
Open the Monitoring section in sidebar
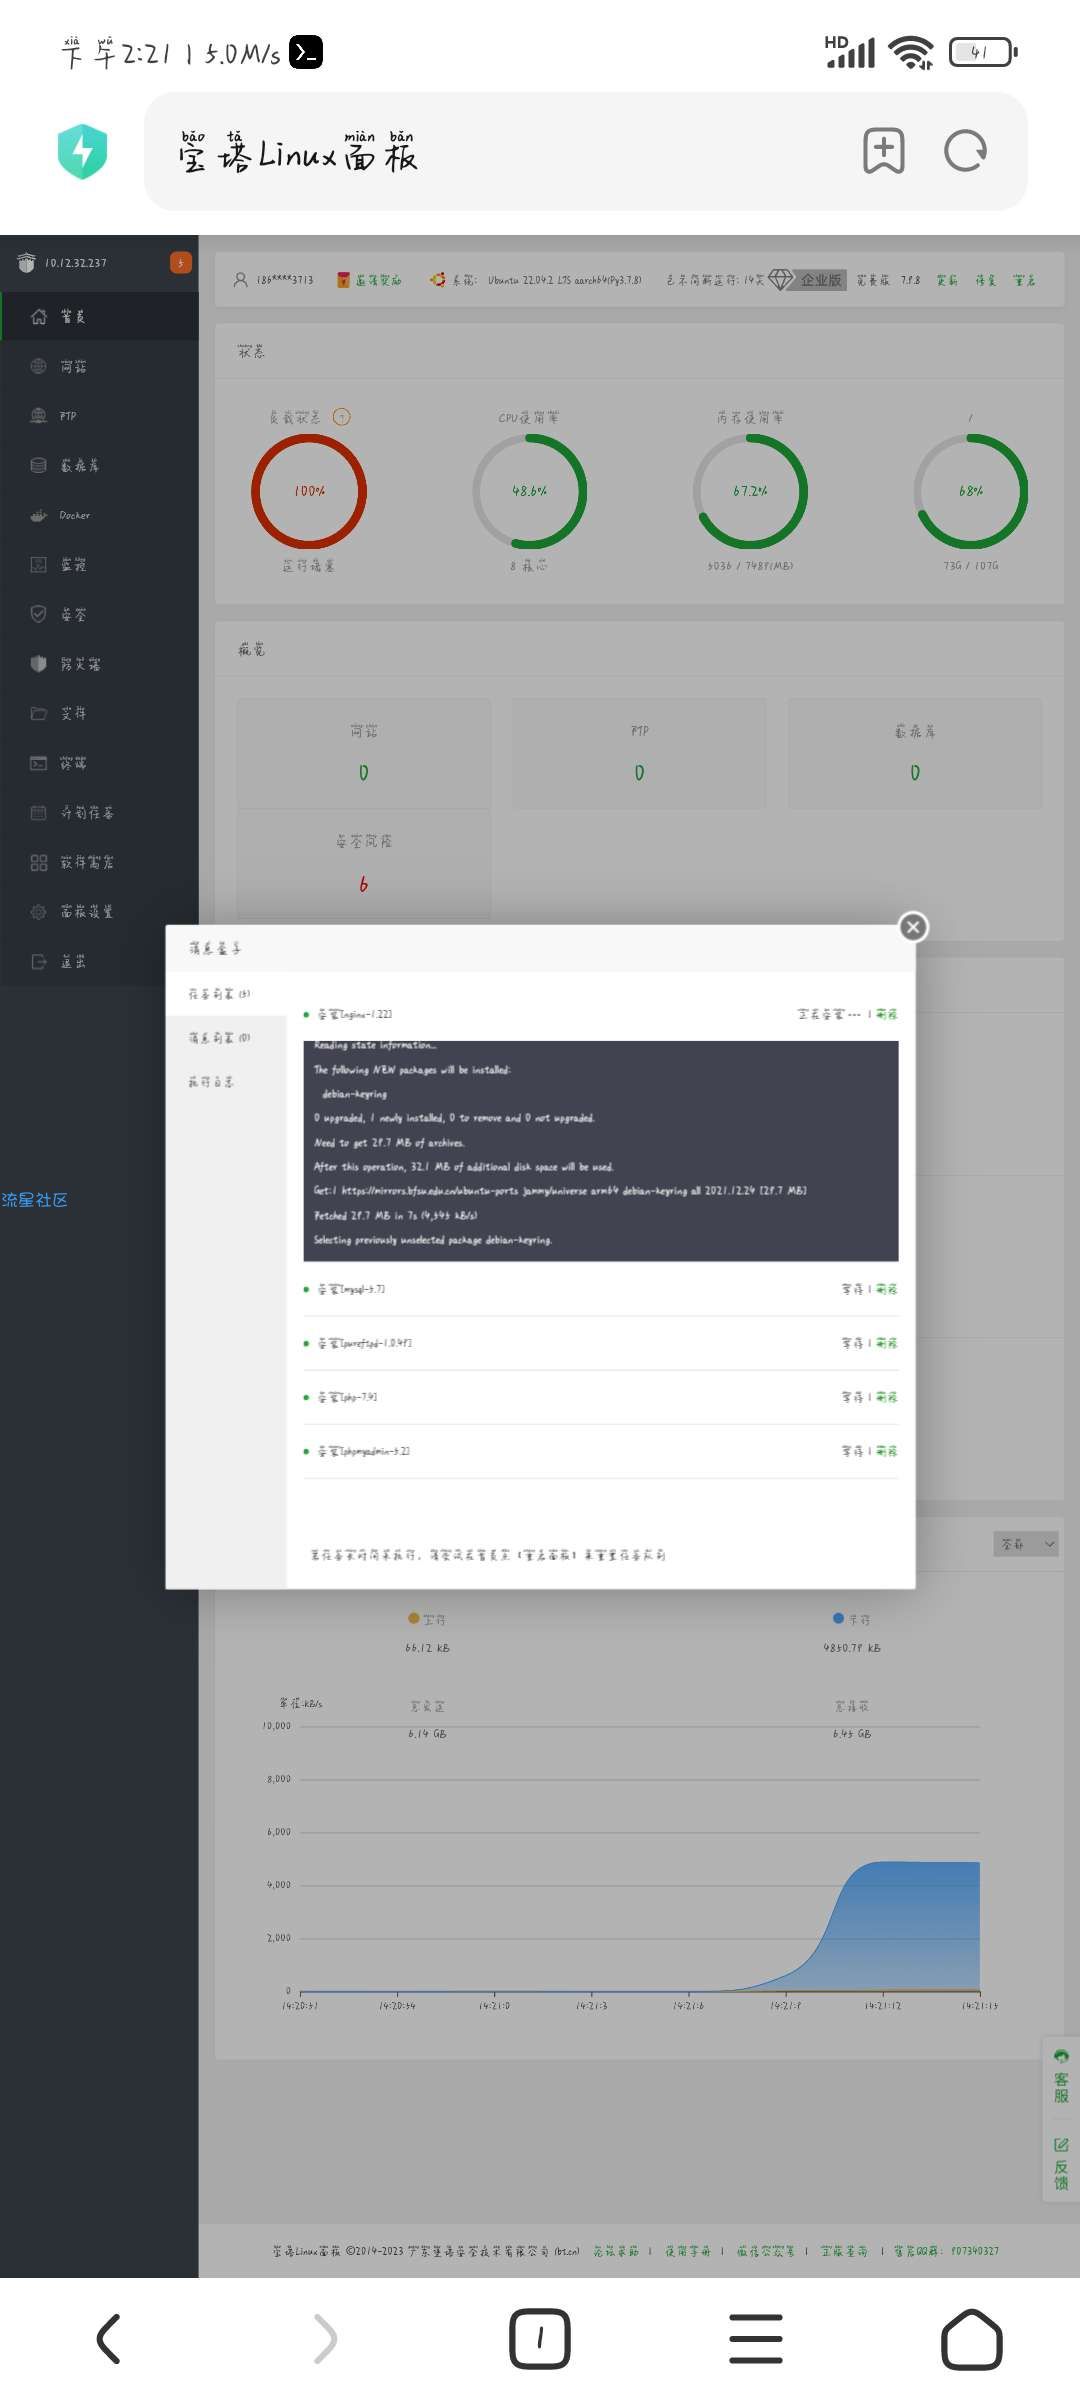(x=99, y=564)
